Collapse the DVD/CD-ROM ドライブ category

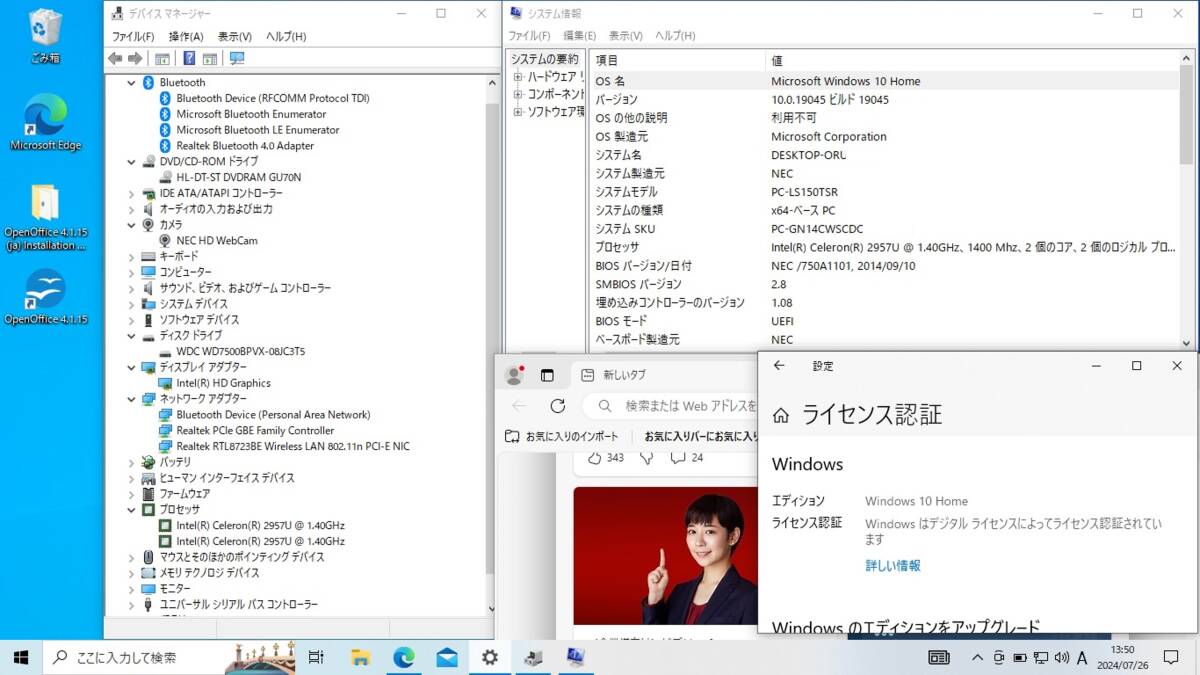(131, 161)
